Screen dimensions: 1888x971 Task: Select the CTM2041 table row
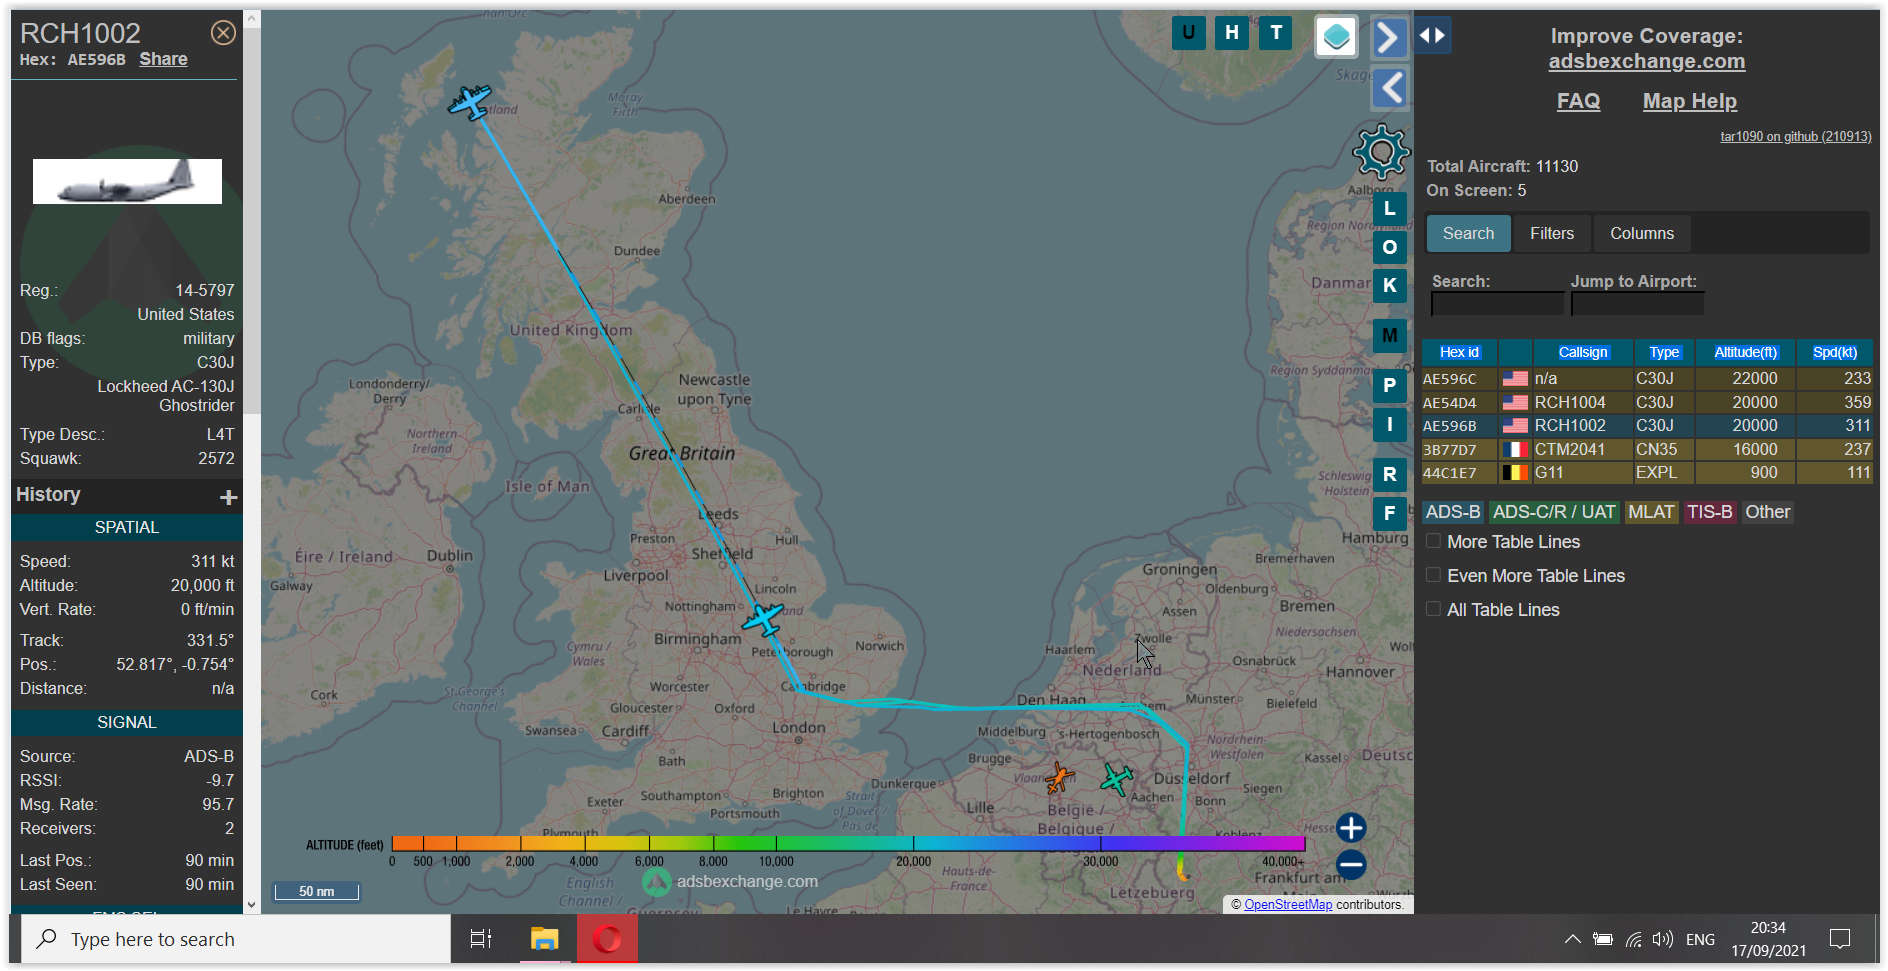[x=1647, y=449]
